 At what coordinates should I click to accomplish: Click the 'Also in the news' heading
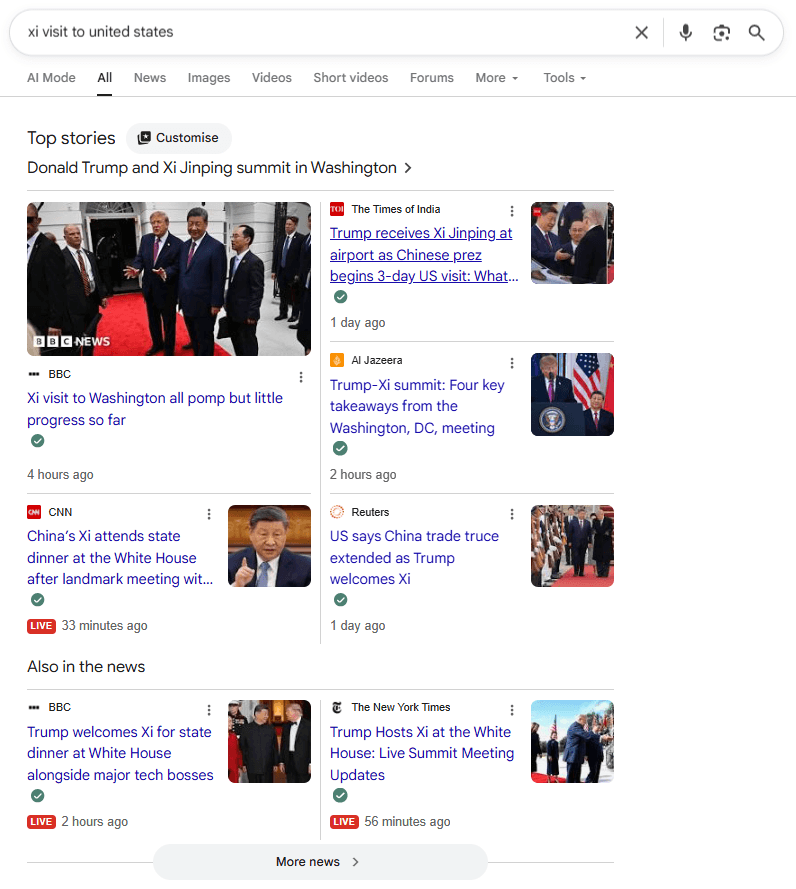[86, 667]
